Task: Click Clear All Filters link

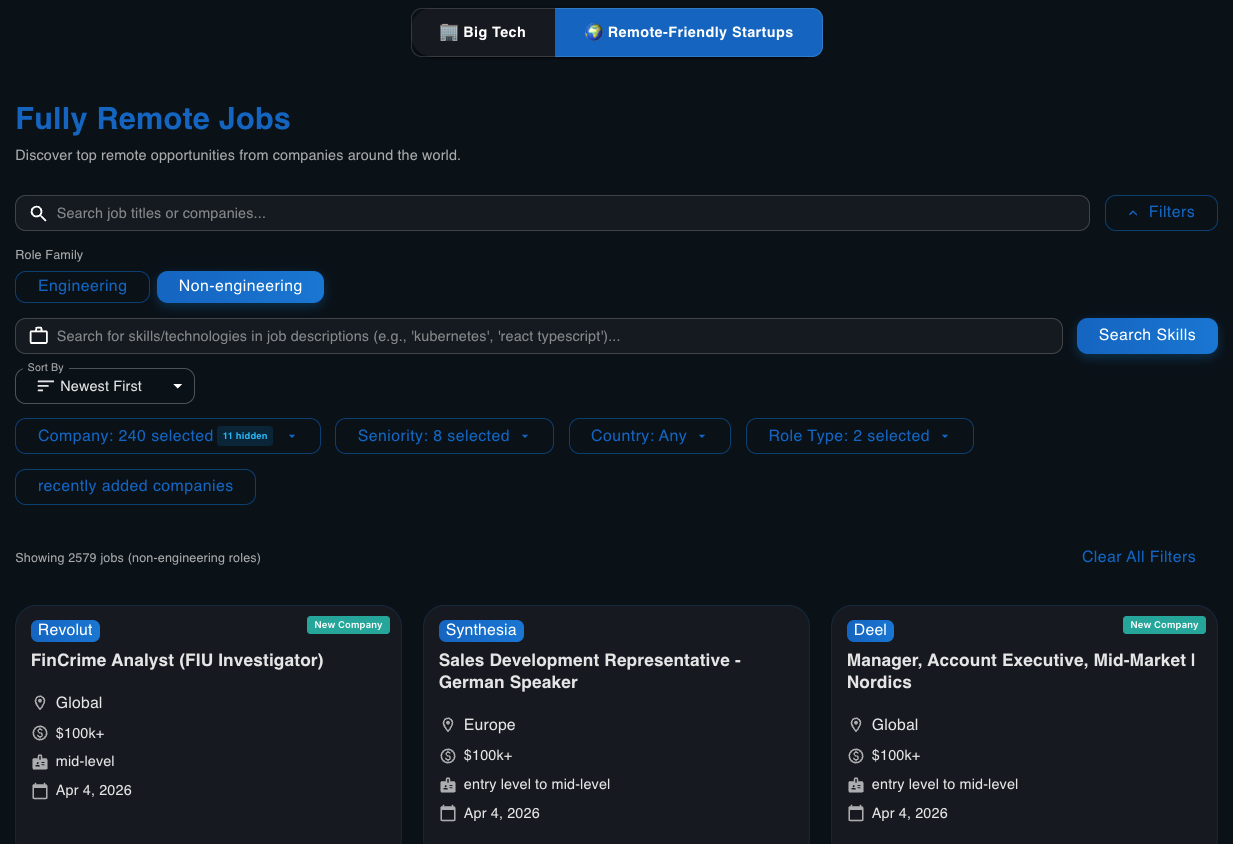Action: (x=1139, y=557)
